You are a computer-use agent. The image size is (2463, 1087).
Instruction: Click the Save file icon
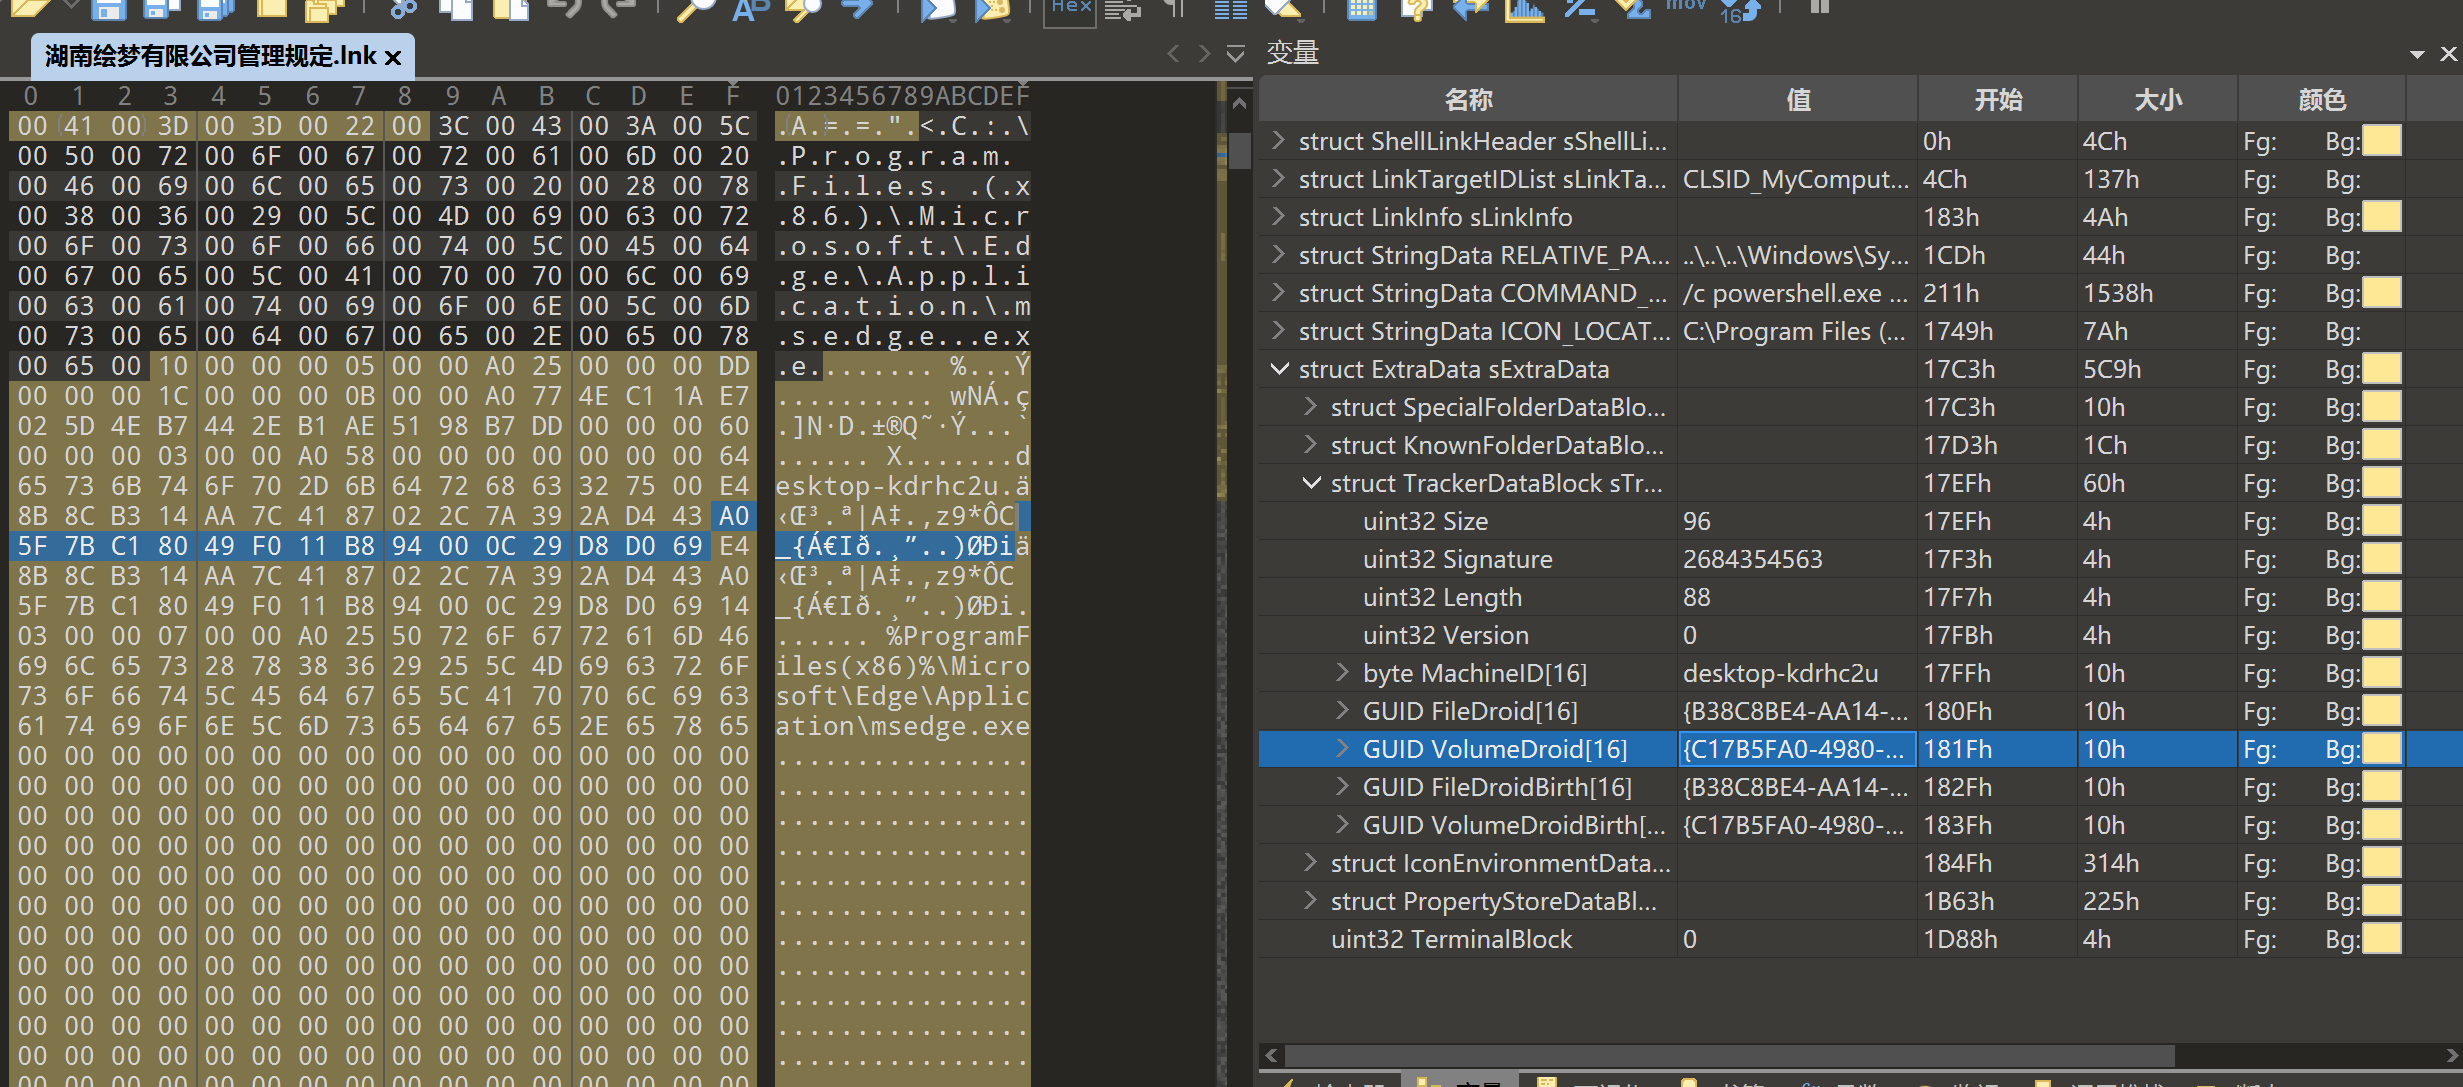click(x=109, y=9)
